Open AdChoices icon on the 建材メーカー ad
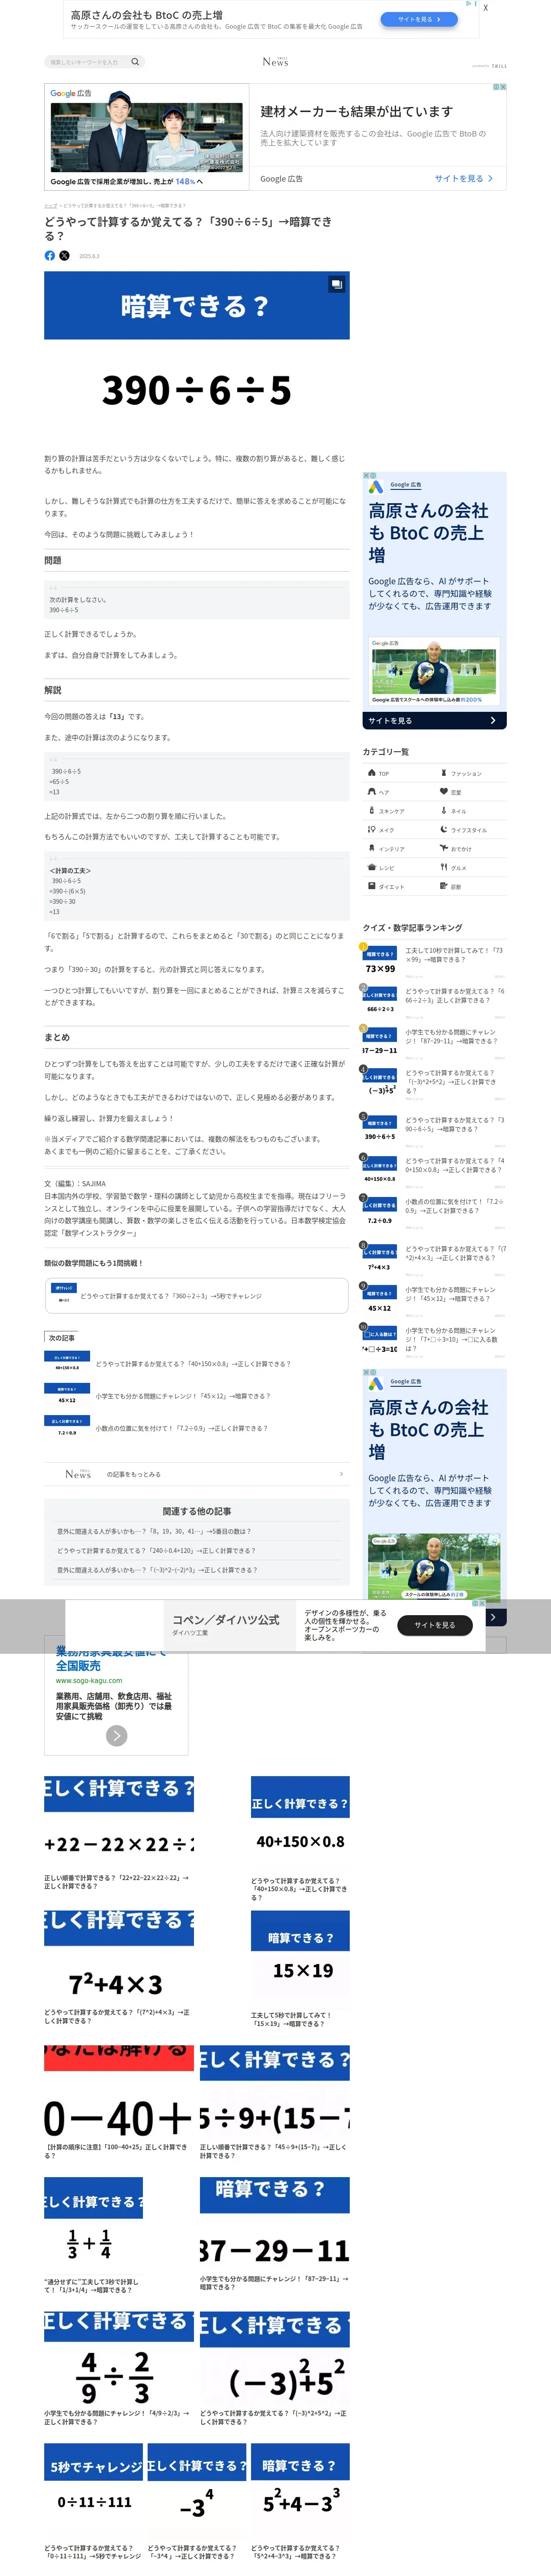This screenshot has height=2576, width=551. pos(496,87)
